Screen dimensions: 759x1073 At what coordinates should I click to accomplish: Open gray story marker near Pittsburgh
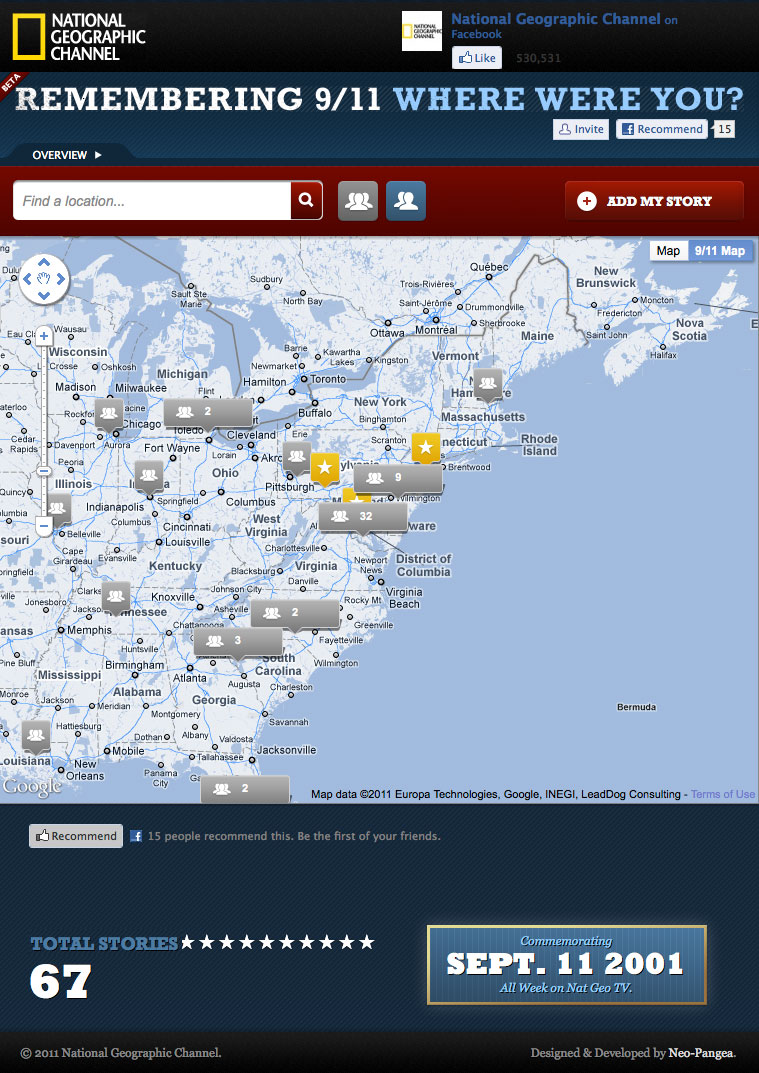tap(297, 456)
